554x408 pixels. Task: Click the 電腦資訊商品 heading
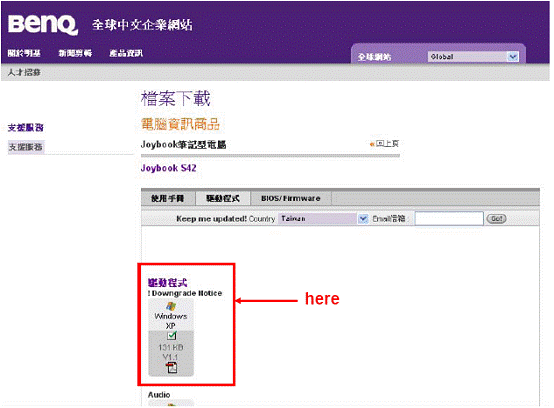pyautogui.click(x=180, y=124)
